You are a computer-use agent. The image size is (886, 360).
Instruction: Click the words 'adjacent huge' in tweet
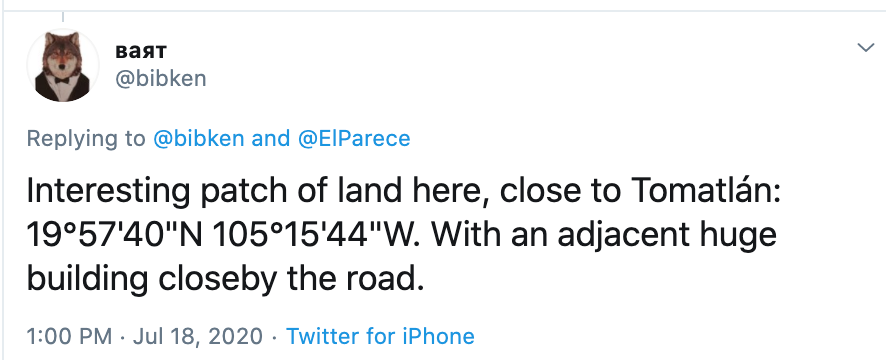(667, 236)
